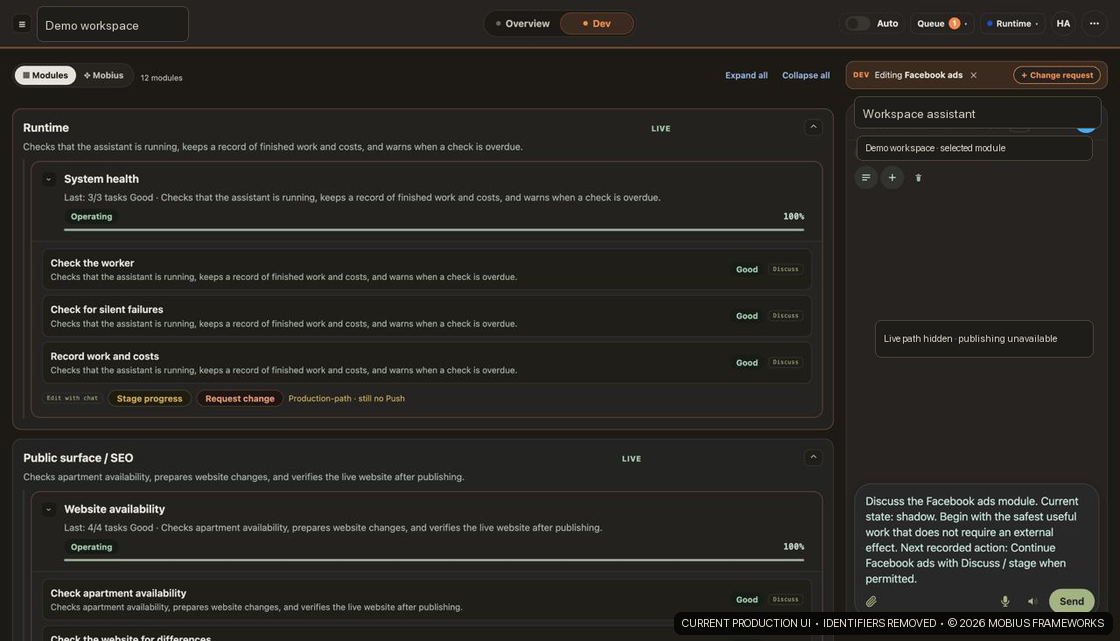Send the assistant message
This screenshot has height=641, width=1120.
click(x=1071, y=601)
